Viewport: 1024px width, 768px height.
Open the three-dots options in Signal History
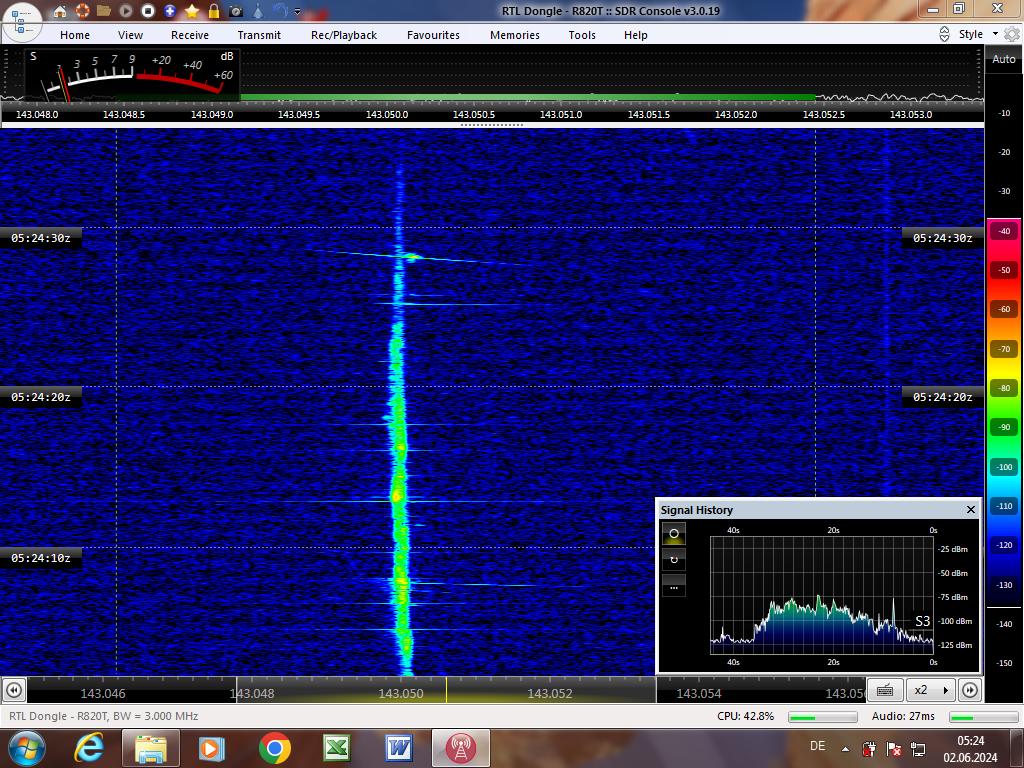[674, 586]
